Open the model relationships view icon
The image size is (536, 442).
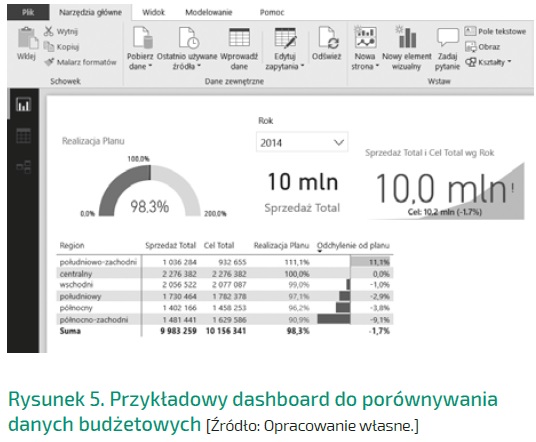point(23,167)
